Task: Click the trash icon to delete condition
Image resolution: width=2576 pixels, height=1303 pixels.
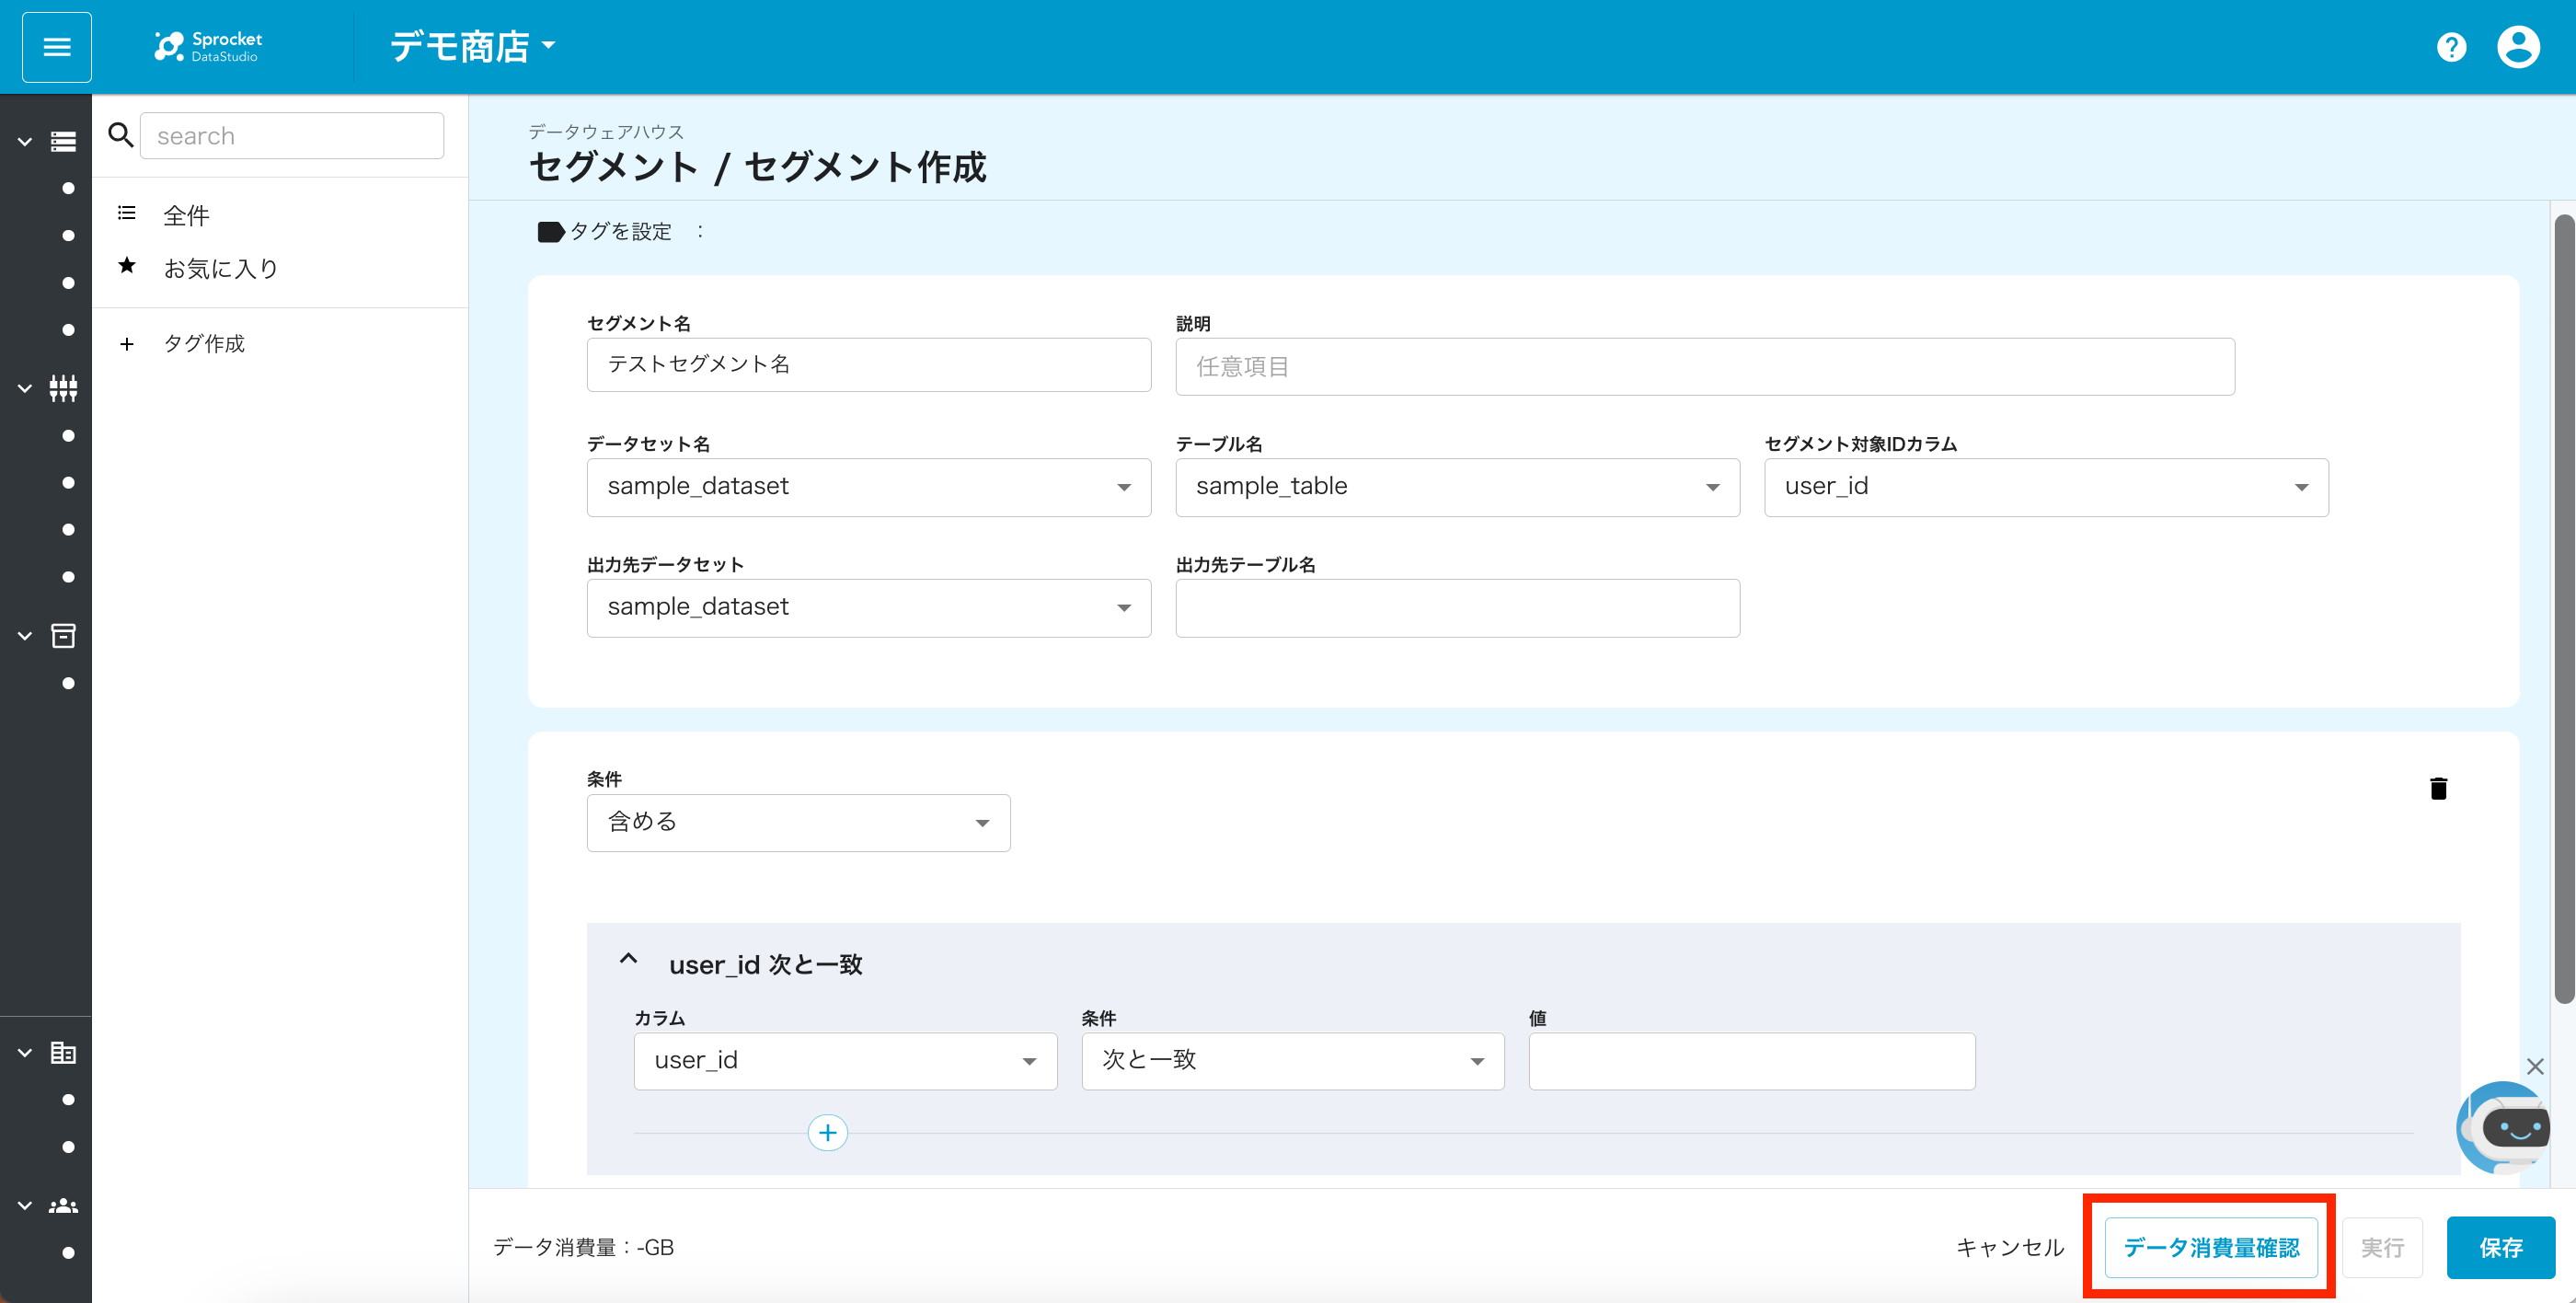Action: (x=2438, y=788)
